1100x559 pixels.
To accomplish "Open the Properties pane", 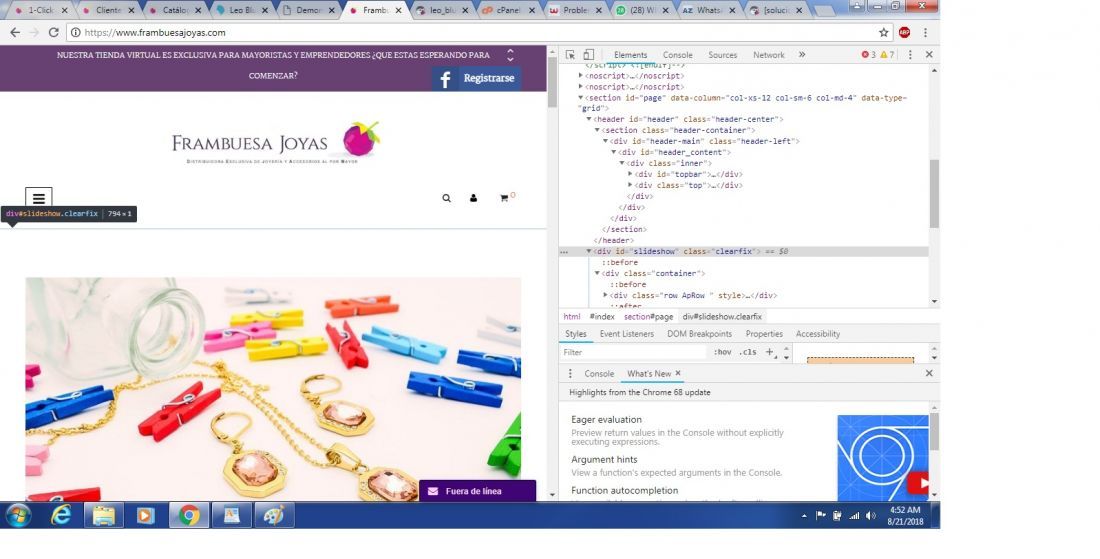I will [764, 334].
